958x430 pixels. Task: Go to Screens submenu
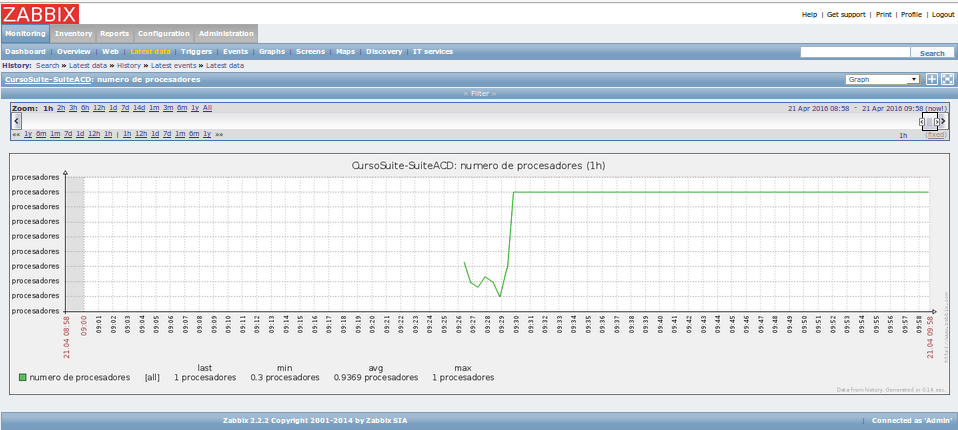[x=310, y=52]
